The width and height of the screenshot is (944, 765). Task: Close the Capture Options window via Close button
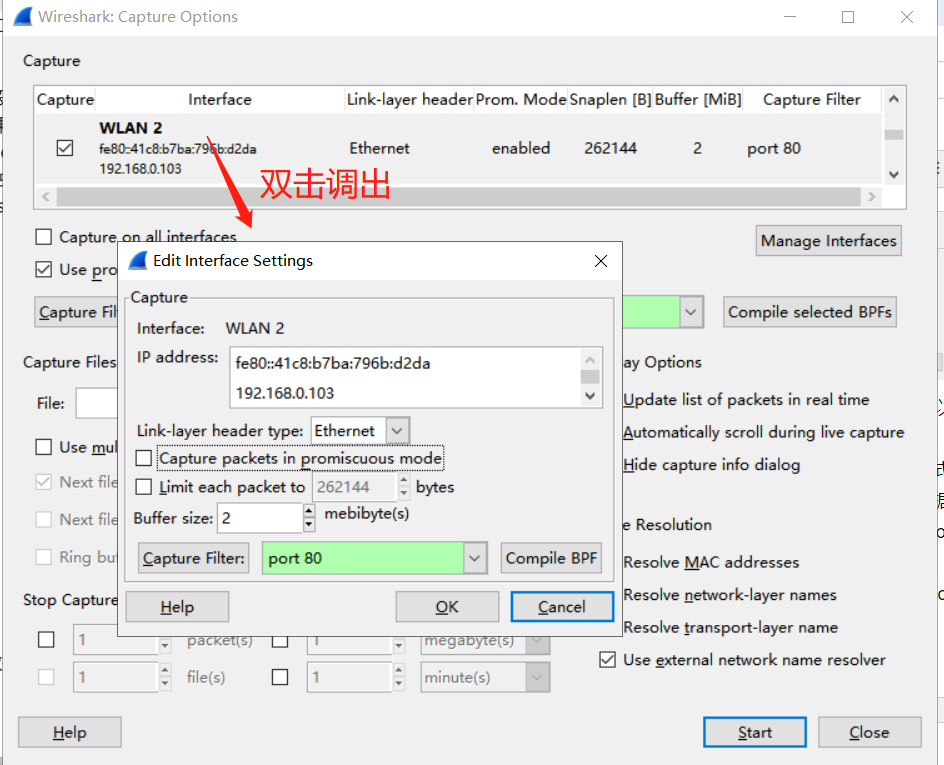869,732
